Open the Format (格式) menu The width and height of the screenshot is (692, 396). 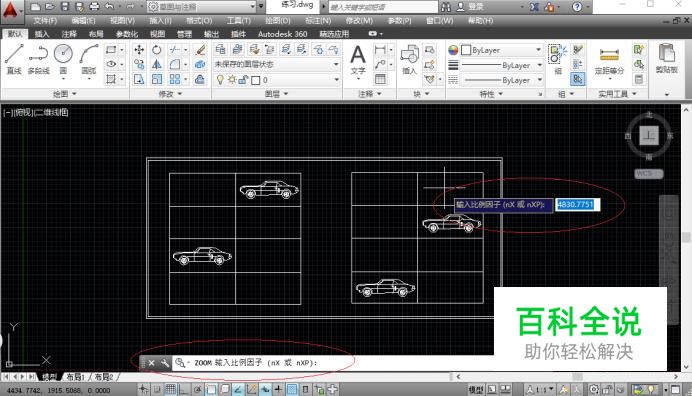tap(199, 21)
